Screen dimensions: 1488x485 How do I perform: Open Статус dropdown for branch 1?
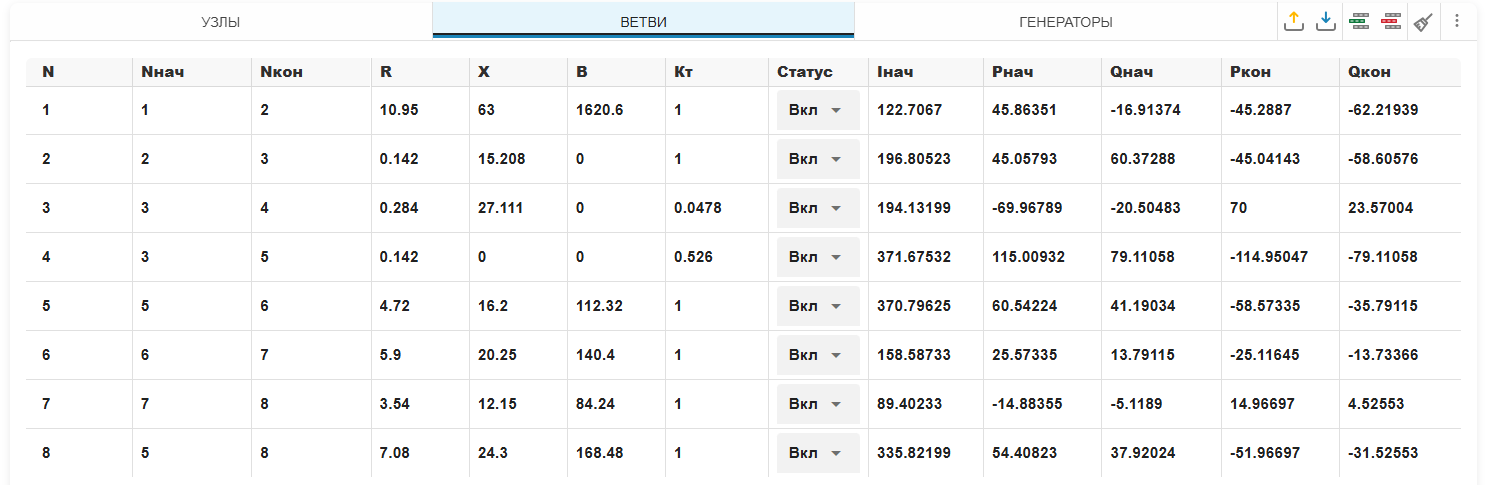(818, 110)
